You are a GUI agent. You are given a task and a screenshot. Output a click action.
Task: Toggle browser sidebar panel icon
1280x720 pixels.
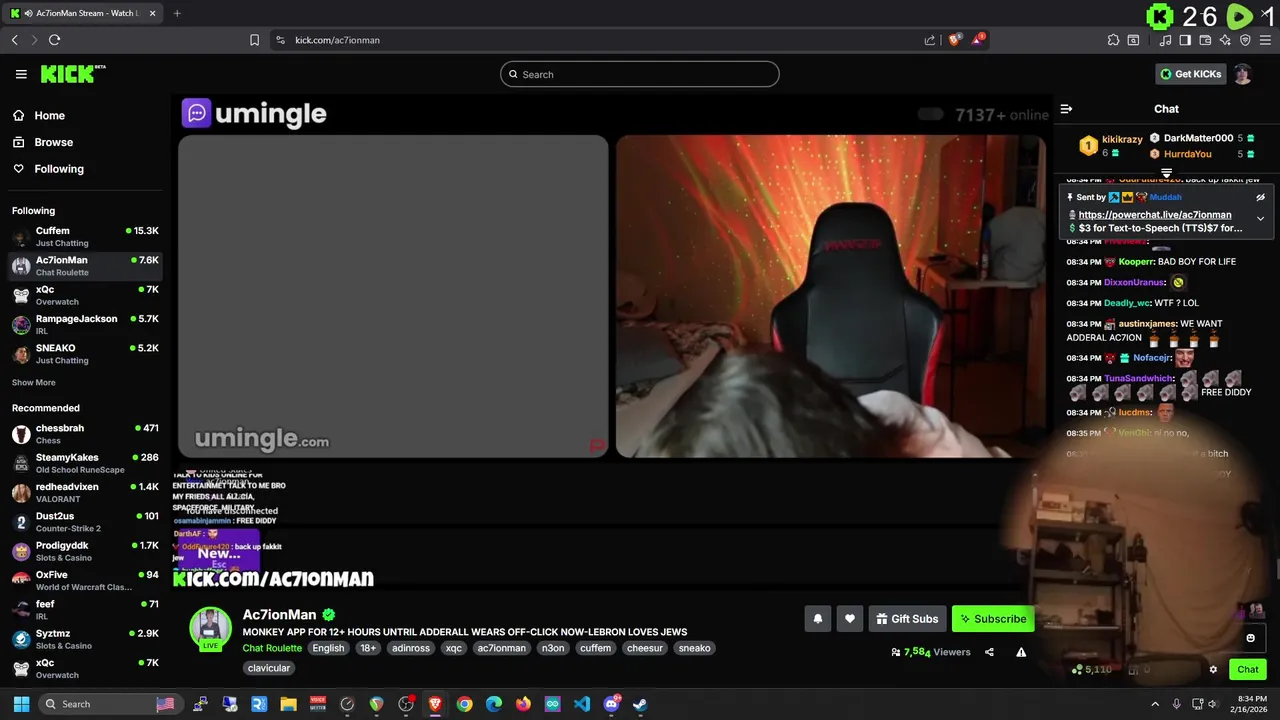click(1185, 40)
